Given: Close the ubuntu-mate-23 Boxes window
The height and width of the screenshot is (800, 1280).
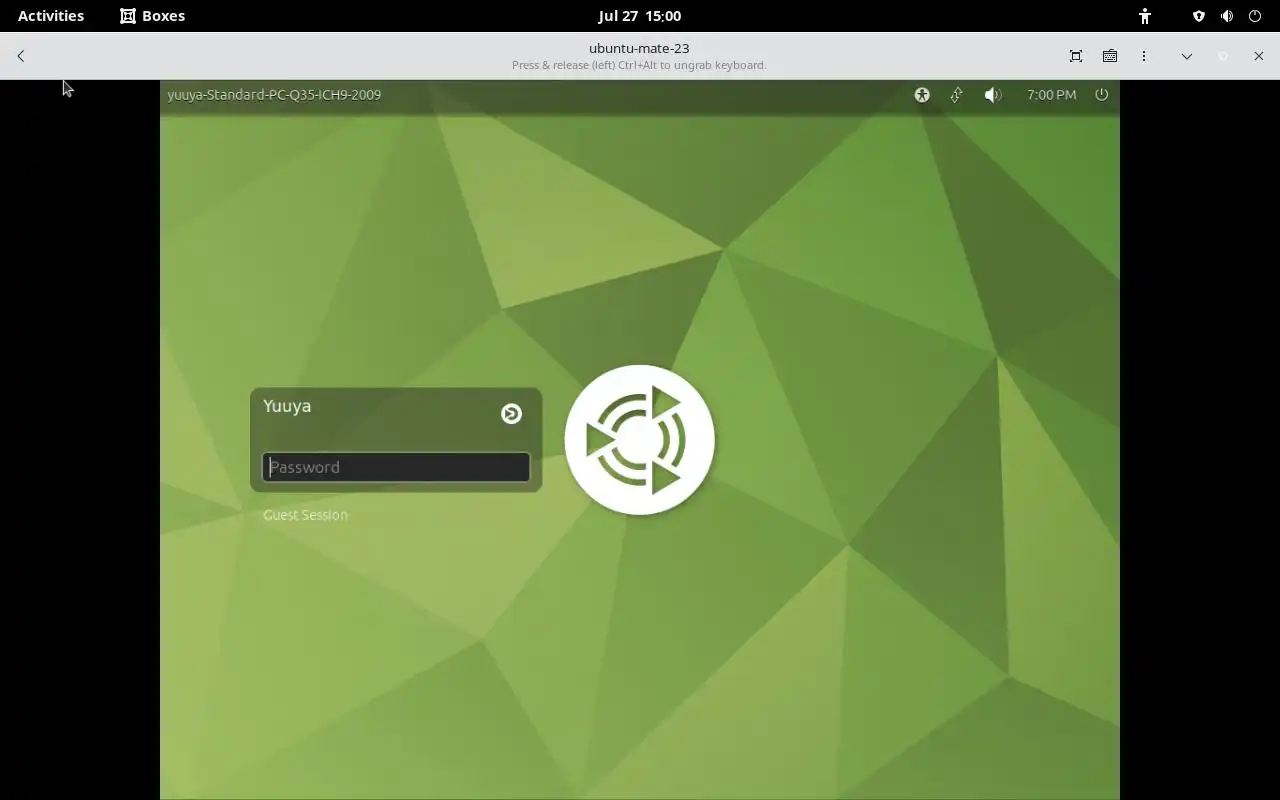Looking at the screenshot, I should (1258, 56).
